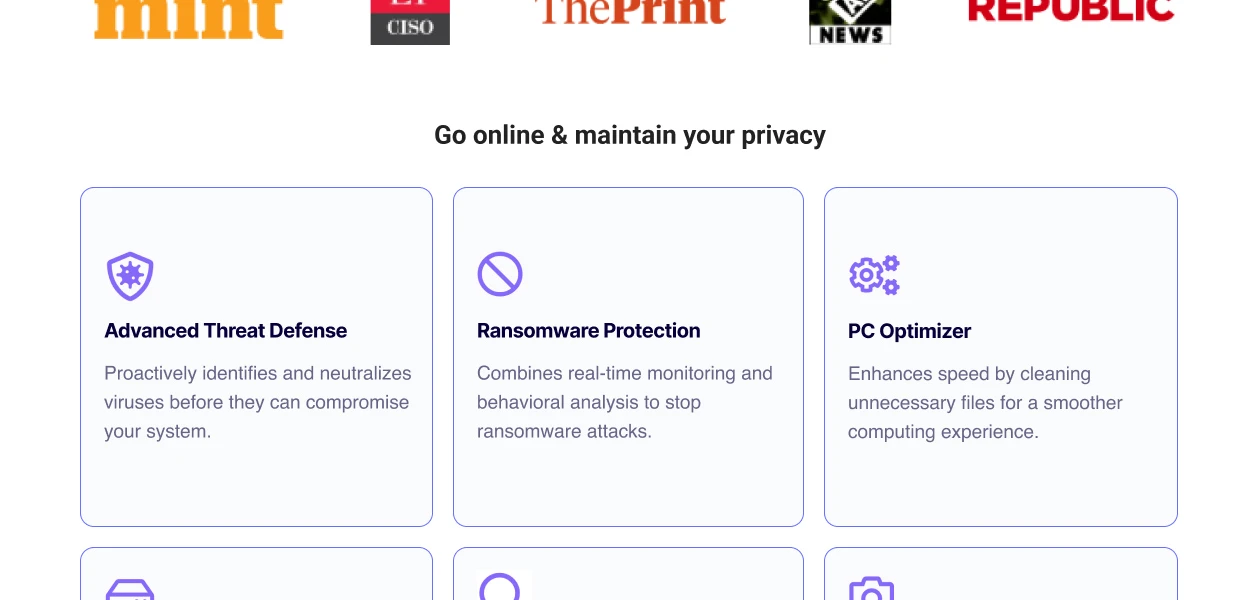
Task: Open the Mint logo
Action: coord(189,20)
